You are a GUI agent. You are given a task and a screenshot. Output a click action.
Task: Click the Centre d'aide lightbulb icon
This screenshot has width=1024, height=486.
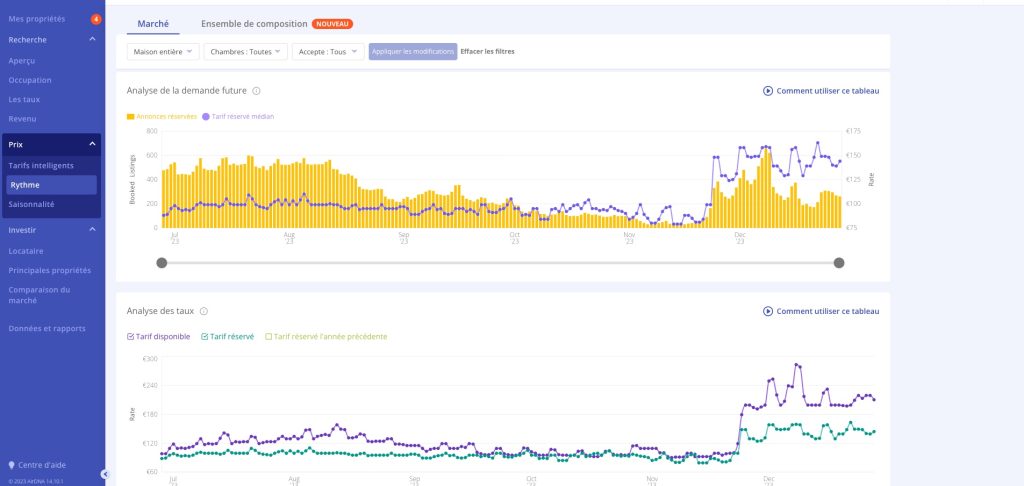(11, 465)
